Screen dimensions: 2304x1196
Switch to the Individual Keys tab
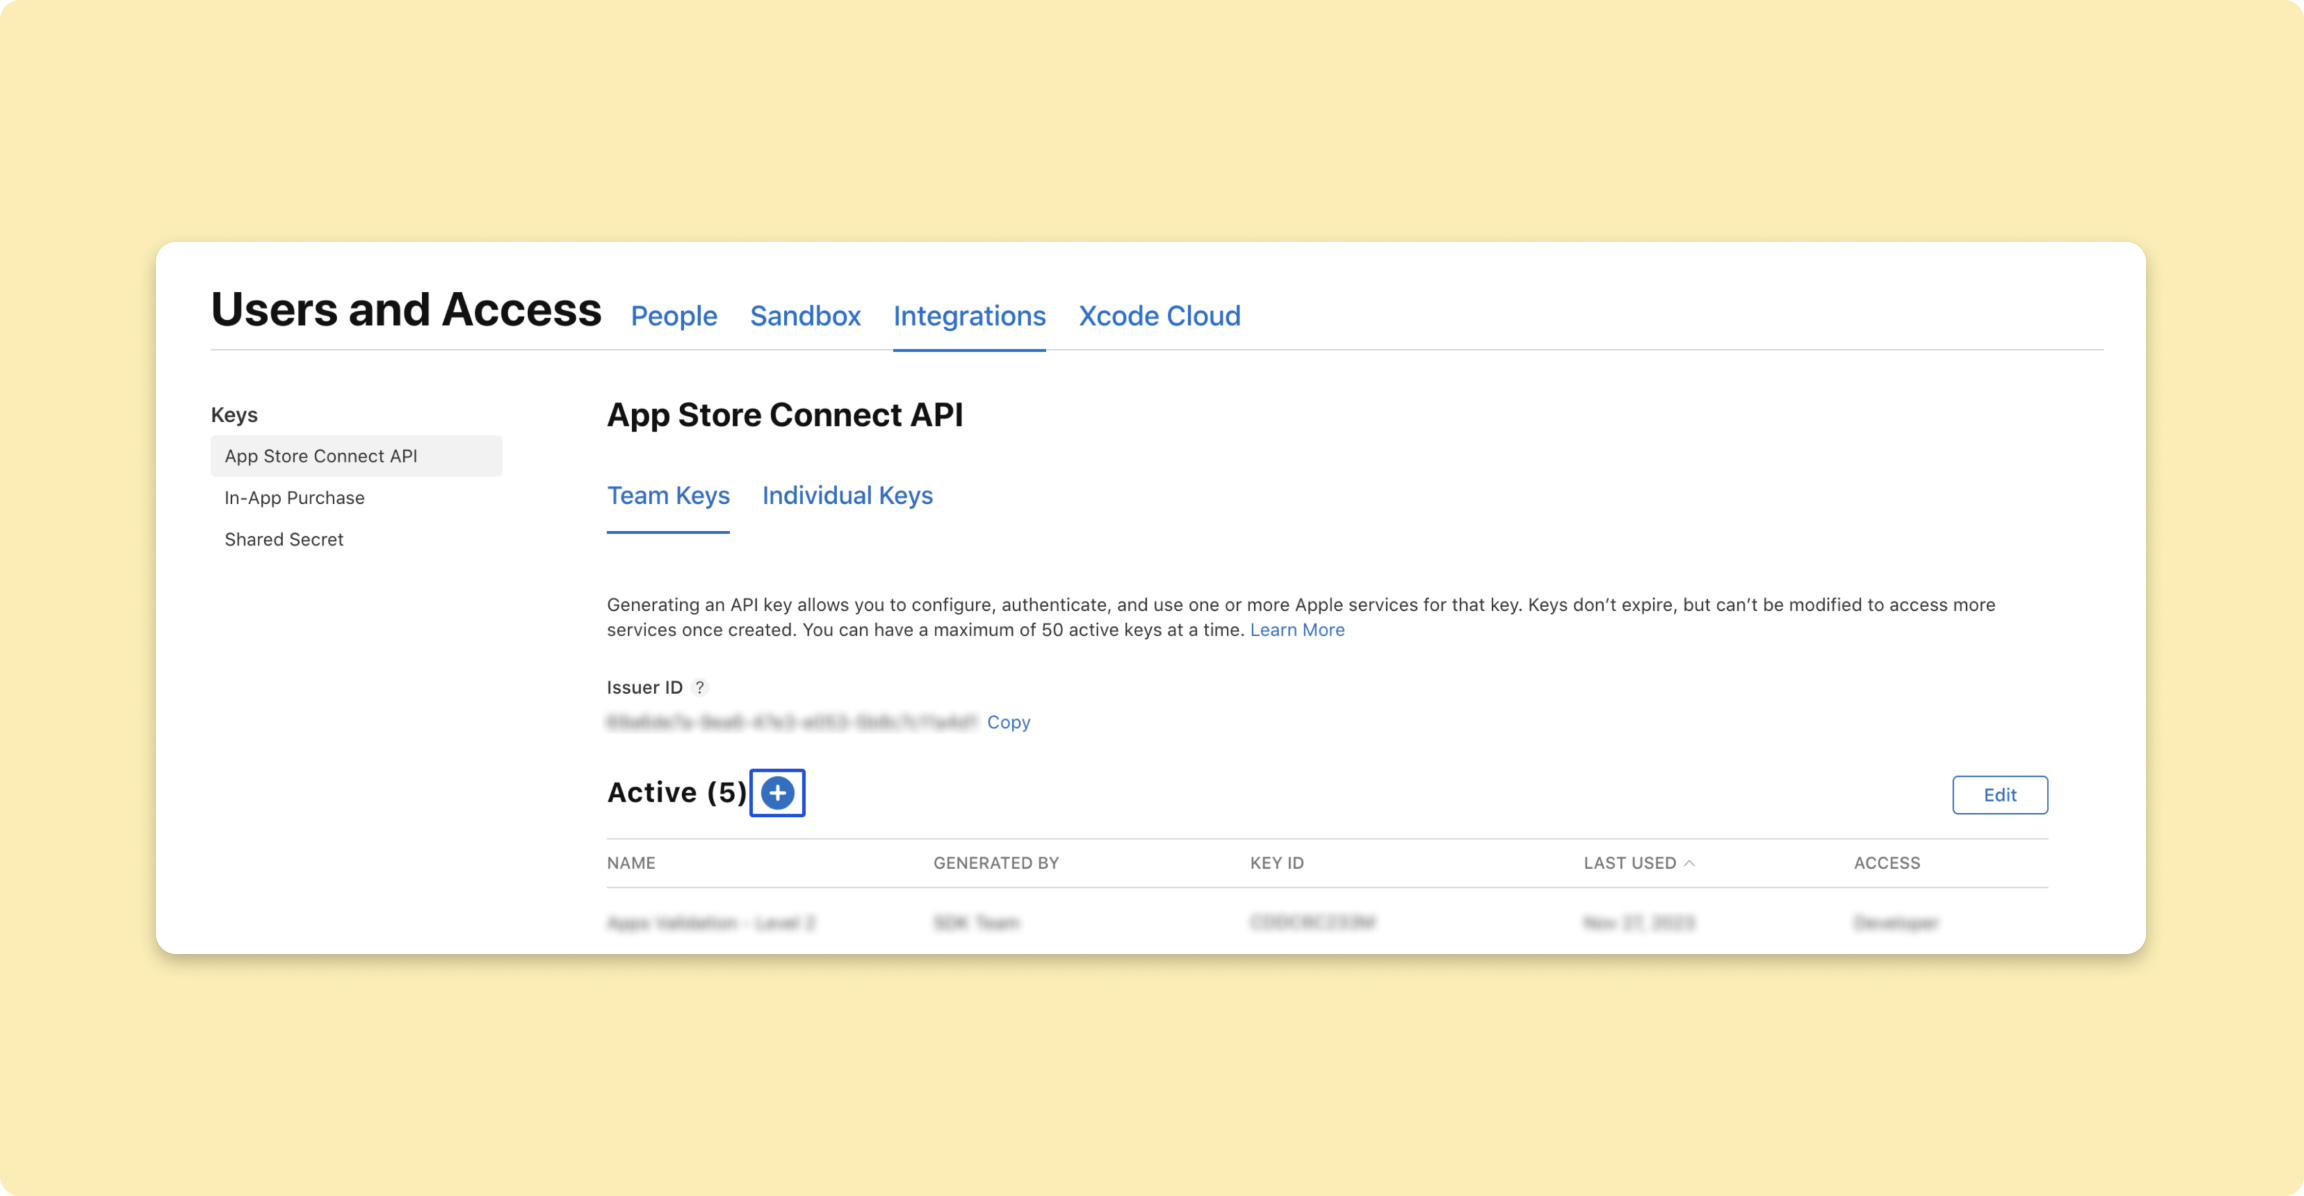(847, 496)
